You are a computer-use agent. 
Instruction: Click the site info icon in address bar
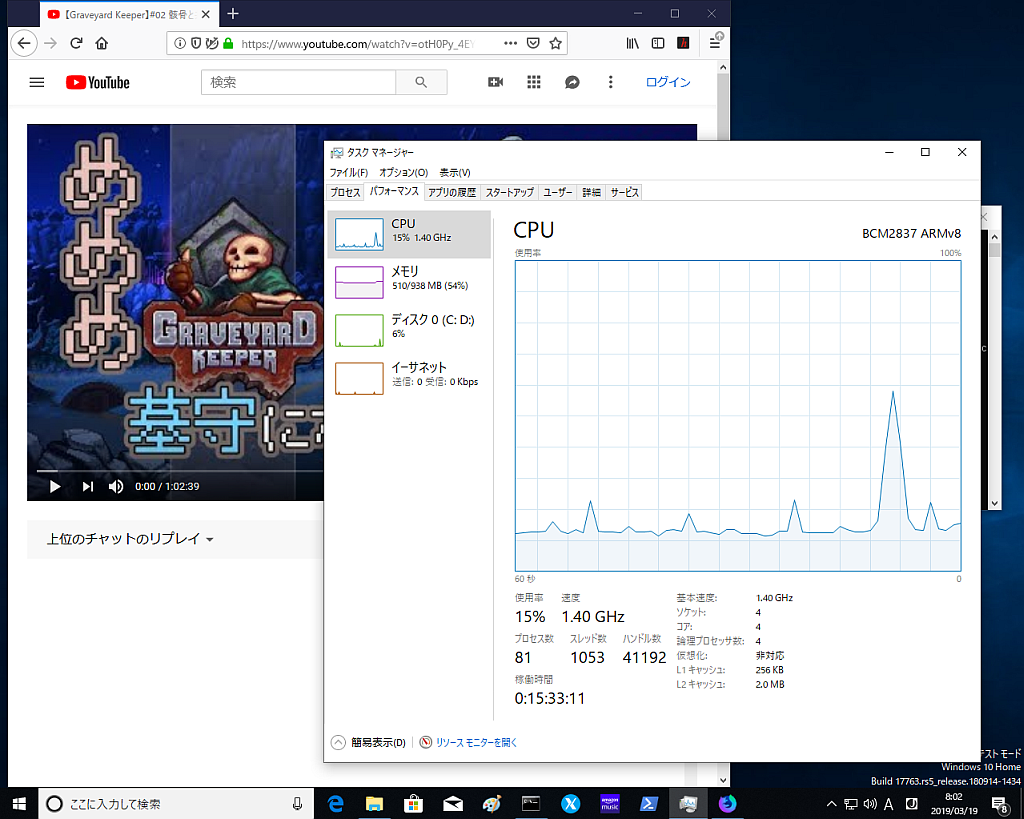180,44
